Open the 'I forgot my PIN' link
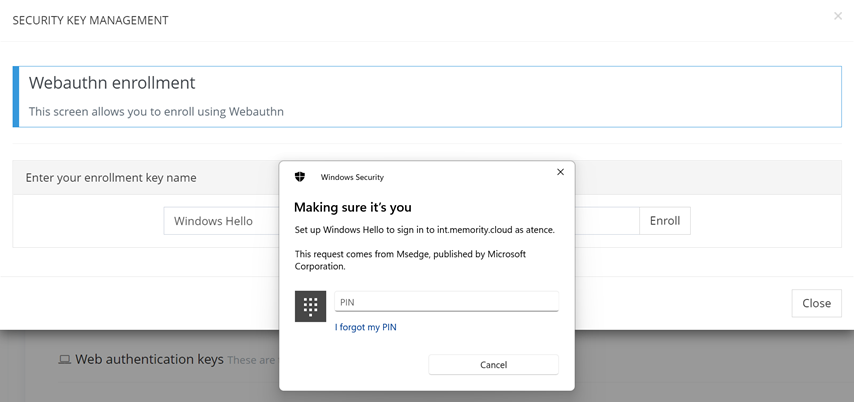Viewport: 854px width, 402px height. click(x=366, y=327)
